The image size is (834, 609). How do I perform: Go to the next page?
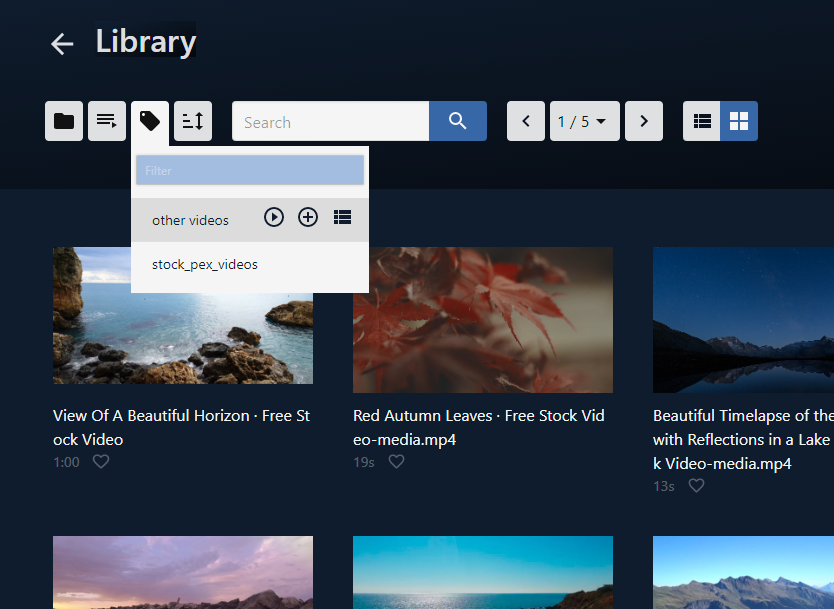pos(644,121)
